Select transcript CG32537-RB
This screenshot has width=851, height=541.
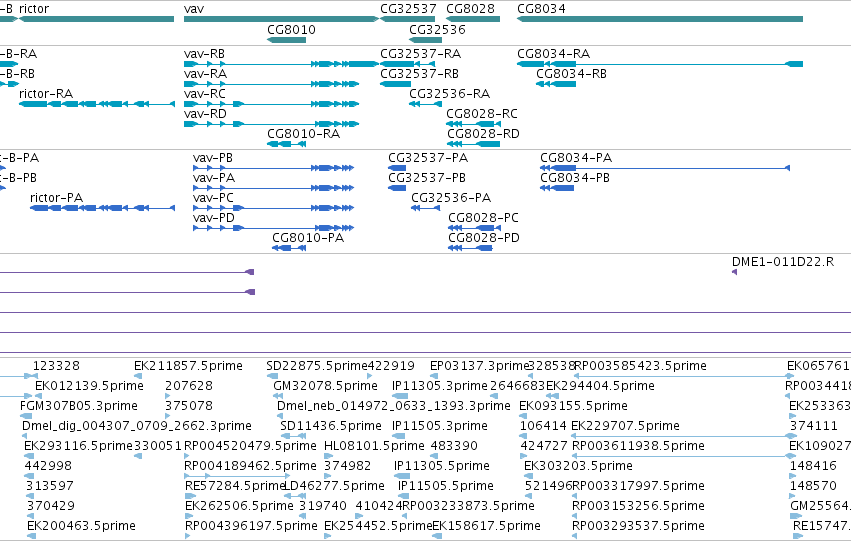[x=396, y=84]
